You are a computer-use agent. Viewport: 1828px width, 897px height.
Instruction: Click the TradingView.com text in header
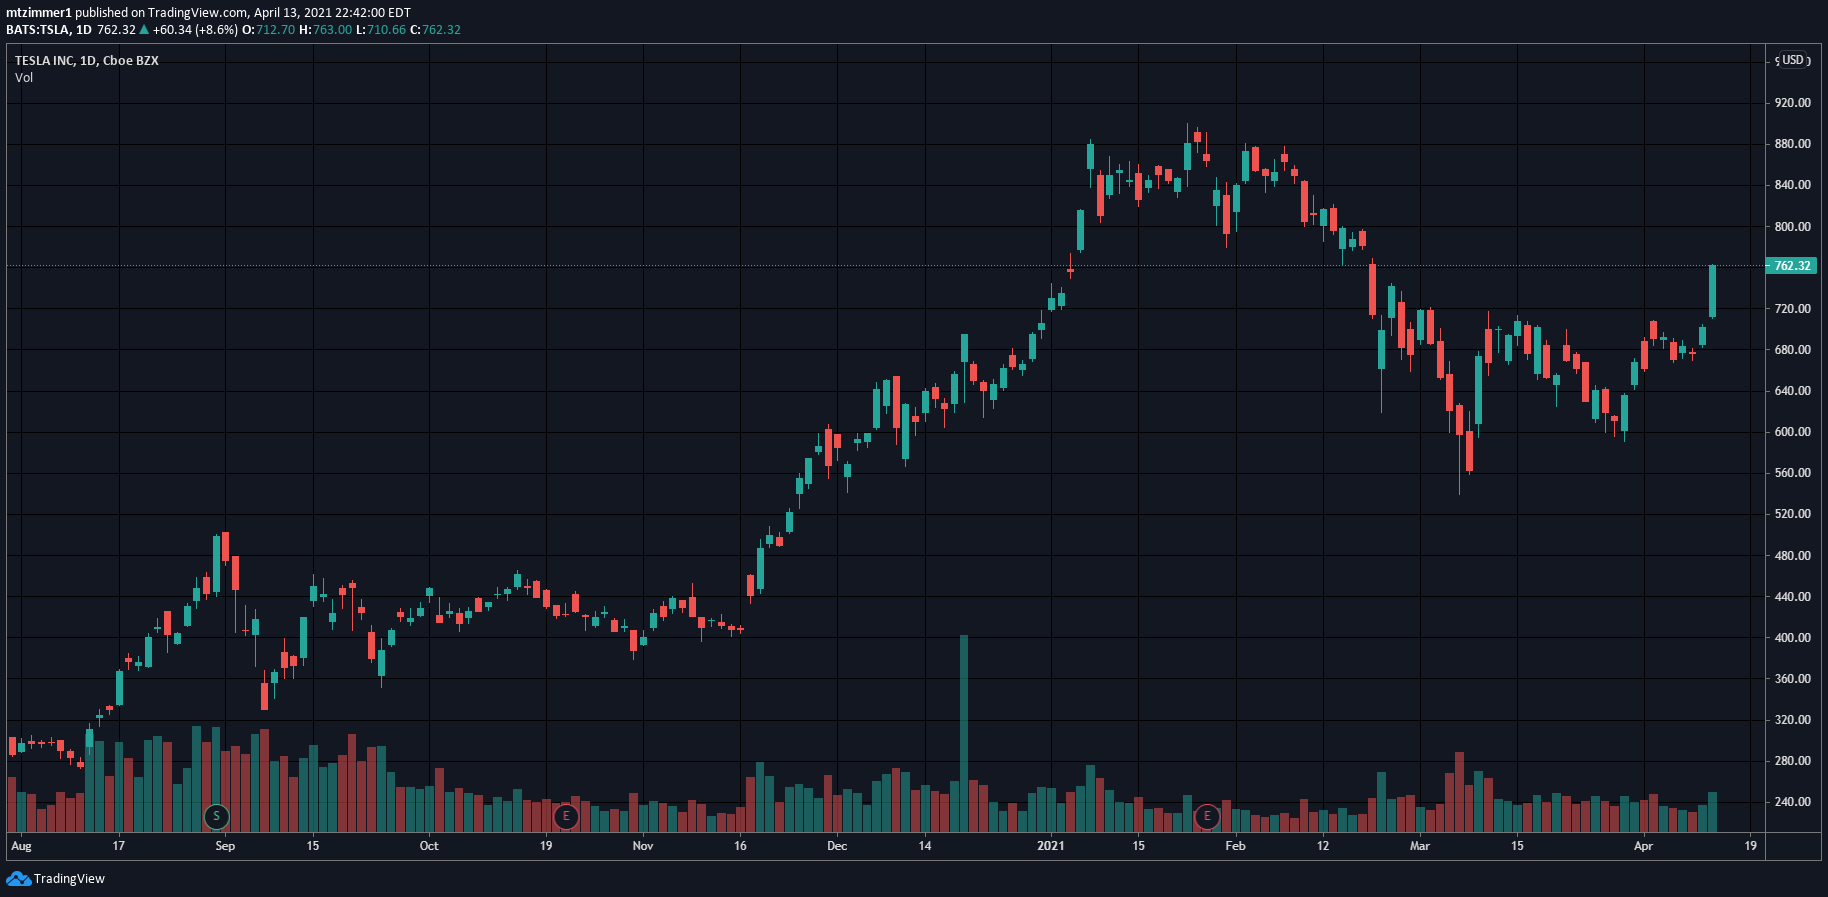197,13
